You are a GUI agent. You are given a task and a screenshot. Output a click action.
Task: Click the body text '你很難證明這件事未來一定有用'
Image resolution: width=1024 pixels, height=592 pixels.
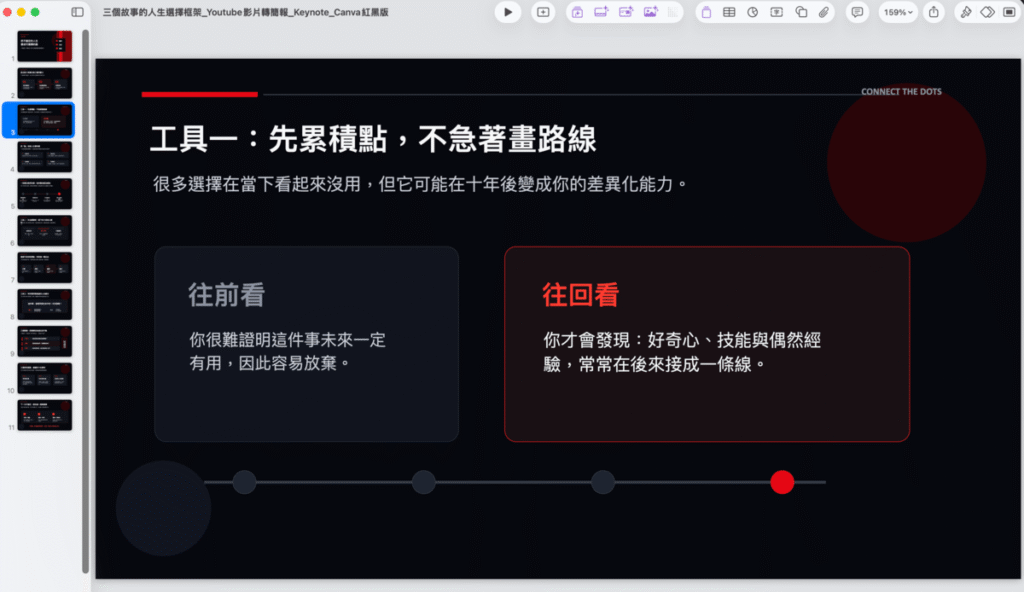tap(287, 352)
